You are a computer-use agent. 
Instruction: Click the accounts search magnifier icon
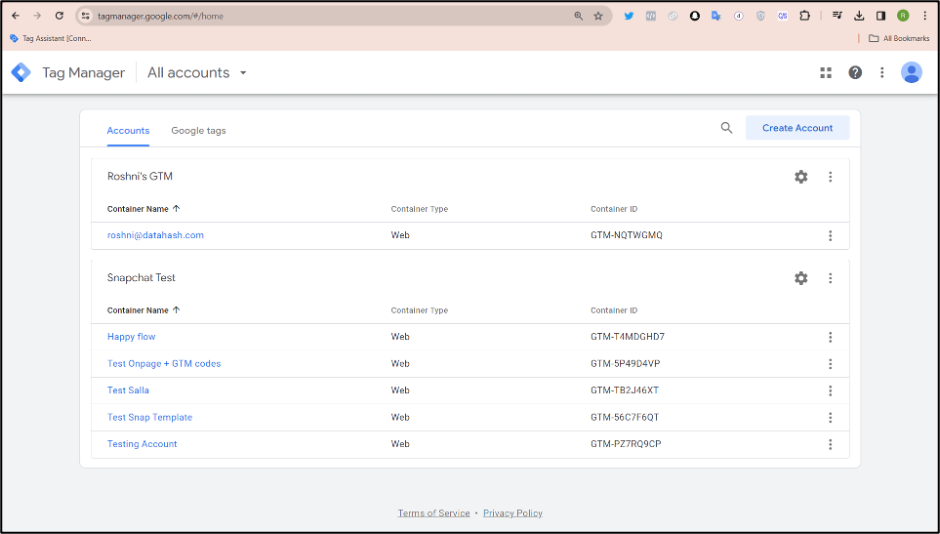(726, 128)
